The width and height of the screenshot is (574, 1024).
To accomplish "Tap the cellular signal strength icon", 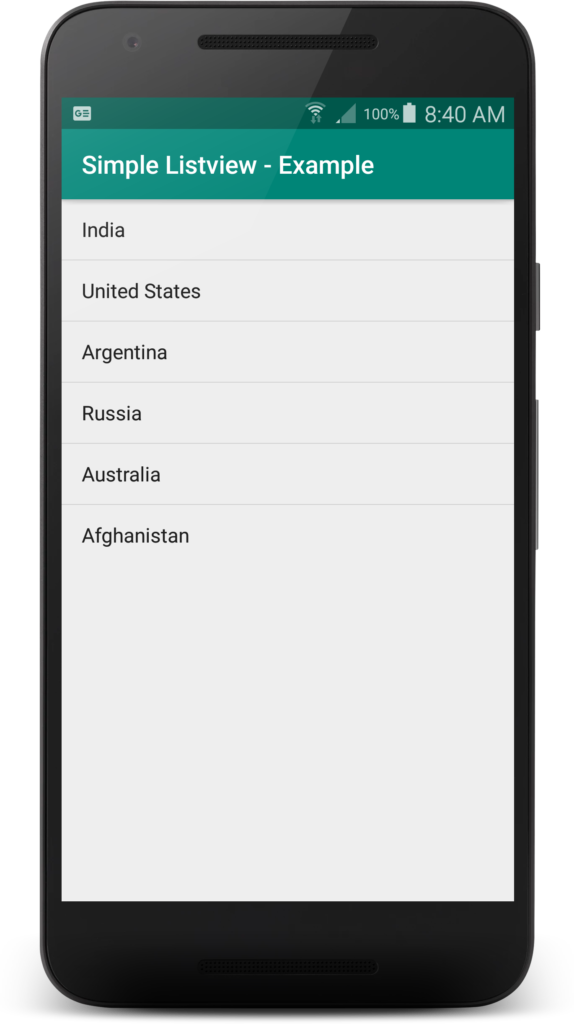I will coord(346,114).
